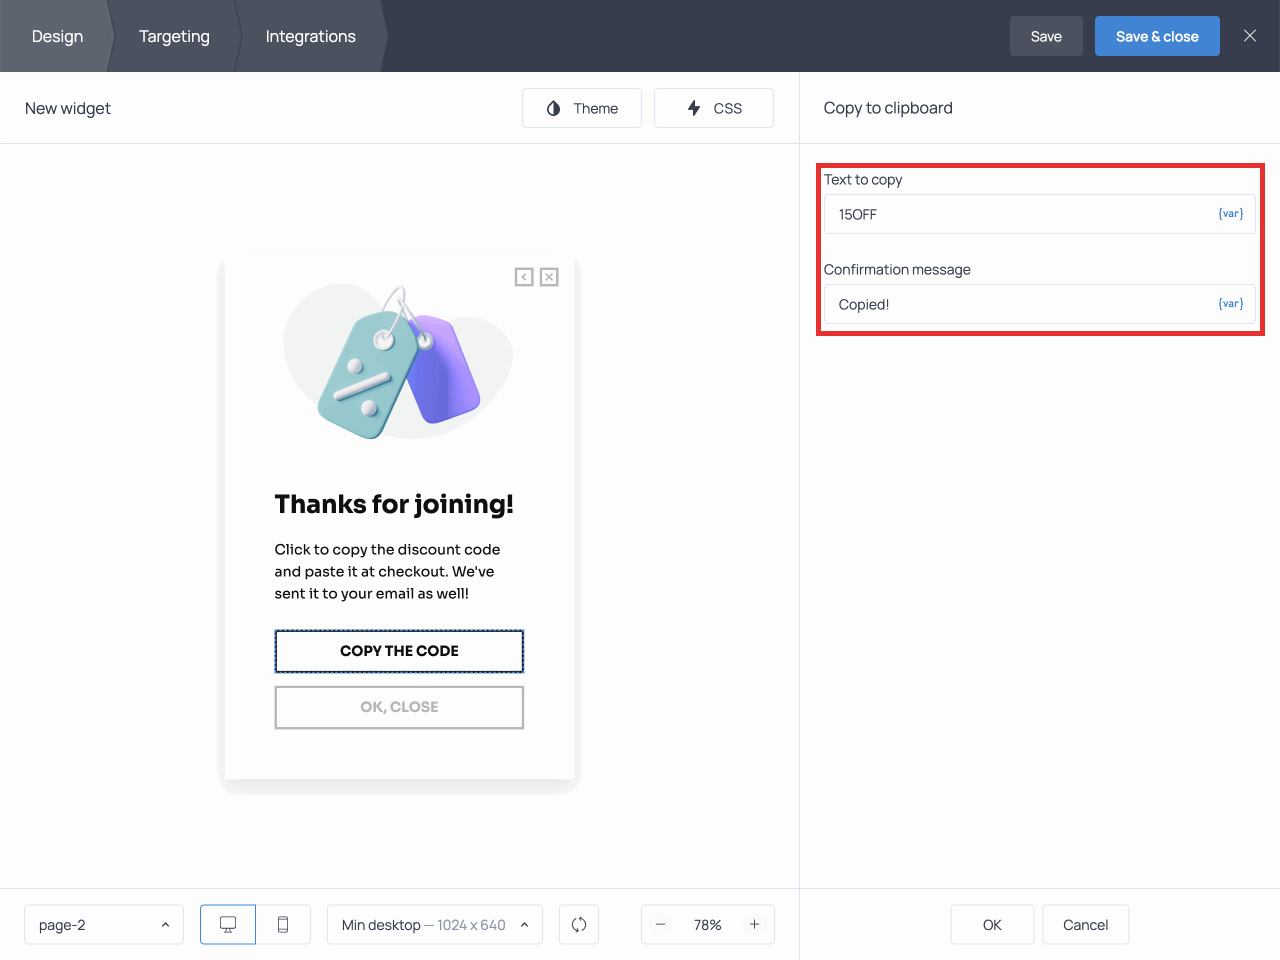Click COPY THE CODE button in preview

pos(399,651)
